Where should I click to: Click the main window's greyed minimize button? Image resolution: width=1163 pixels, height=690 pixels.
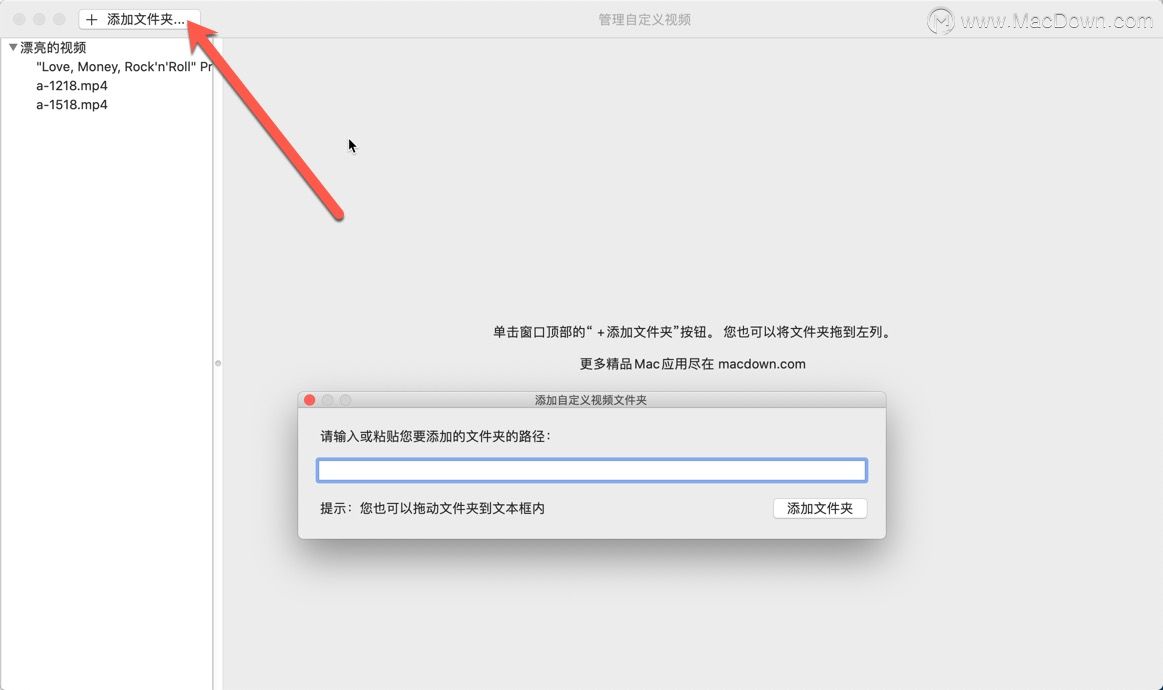click(39, 19)
